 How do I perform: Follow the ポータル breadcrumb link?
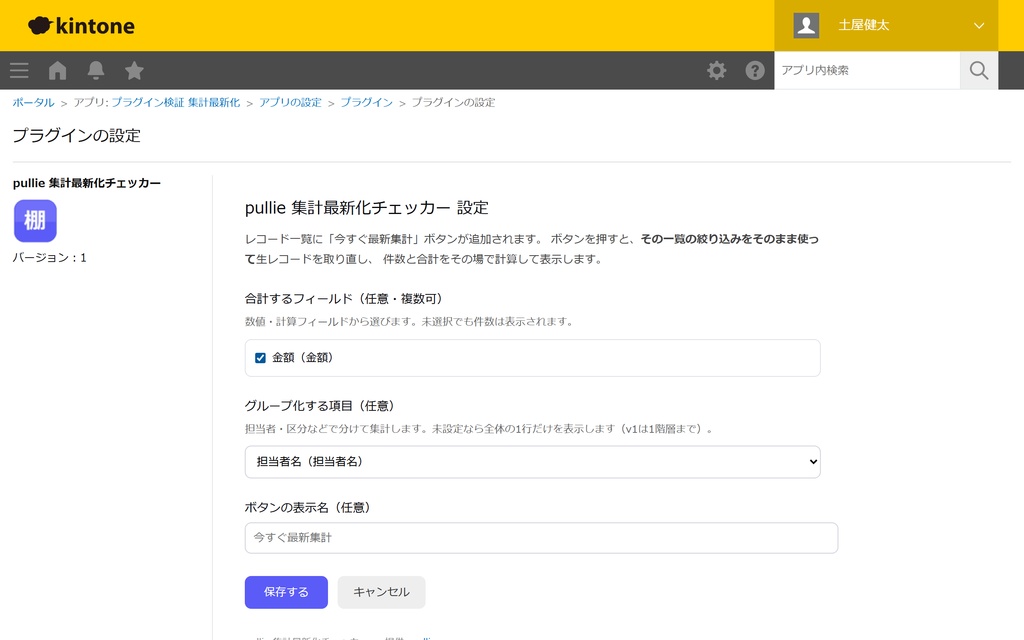(33, 103)
